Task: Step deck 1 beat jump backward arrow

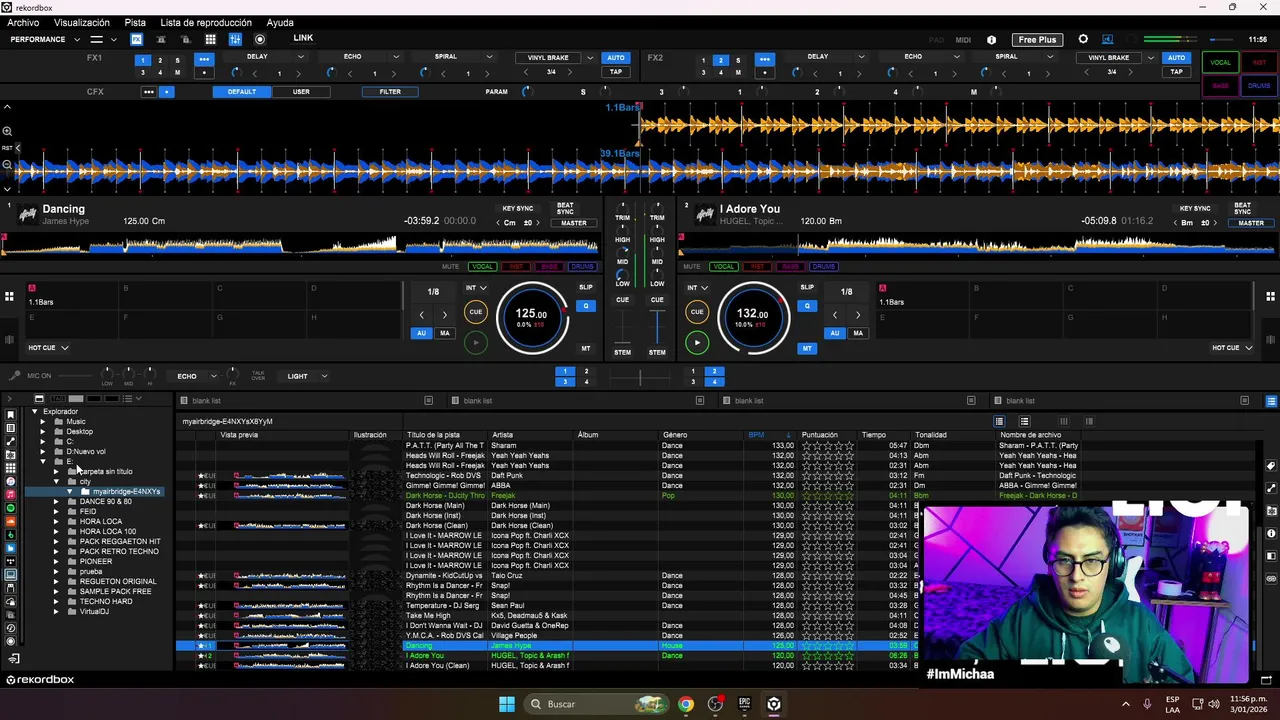Action: click(421, 315)
